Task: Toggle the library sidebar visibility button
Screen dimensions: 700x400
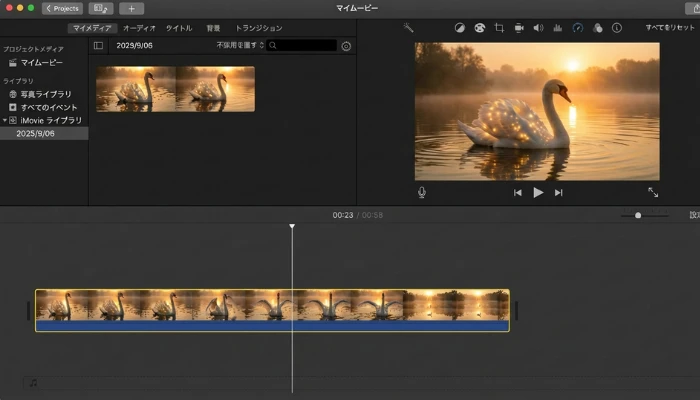Action: [x=98, y=46]
